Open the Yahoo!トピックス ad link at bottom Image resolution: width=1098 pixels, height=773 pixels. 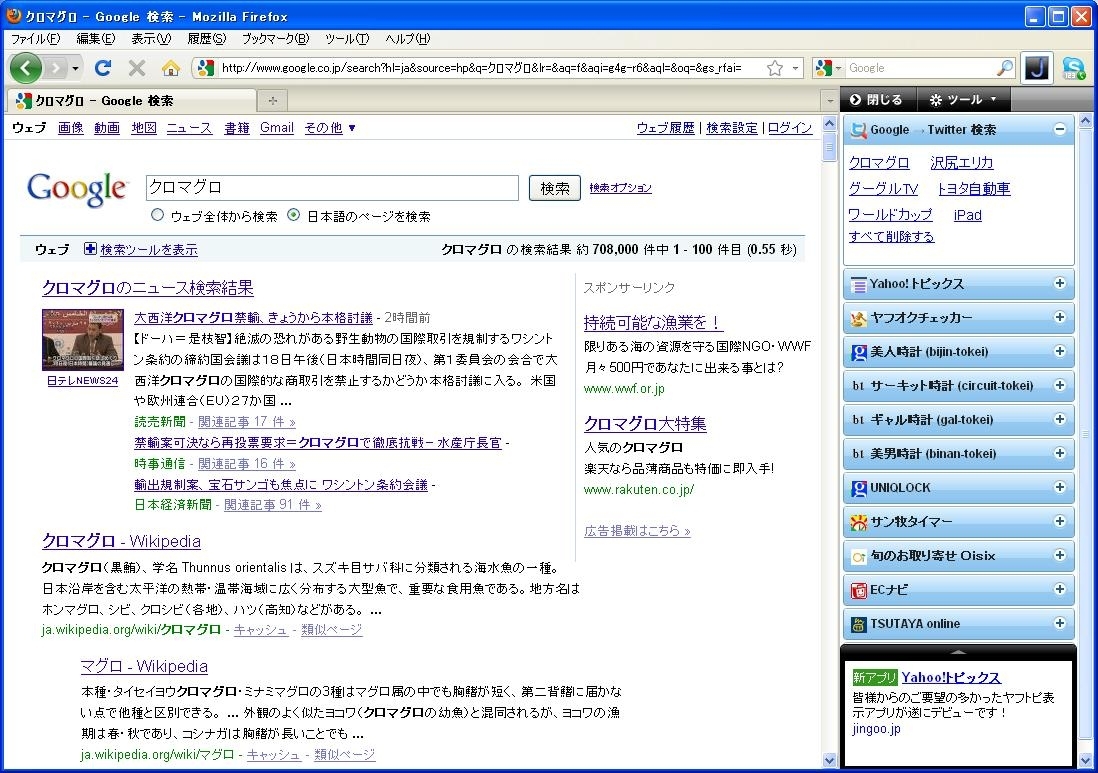950,677
